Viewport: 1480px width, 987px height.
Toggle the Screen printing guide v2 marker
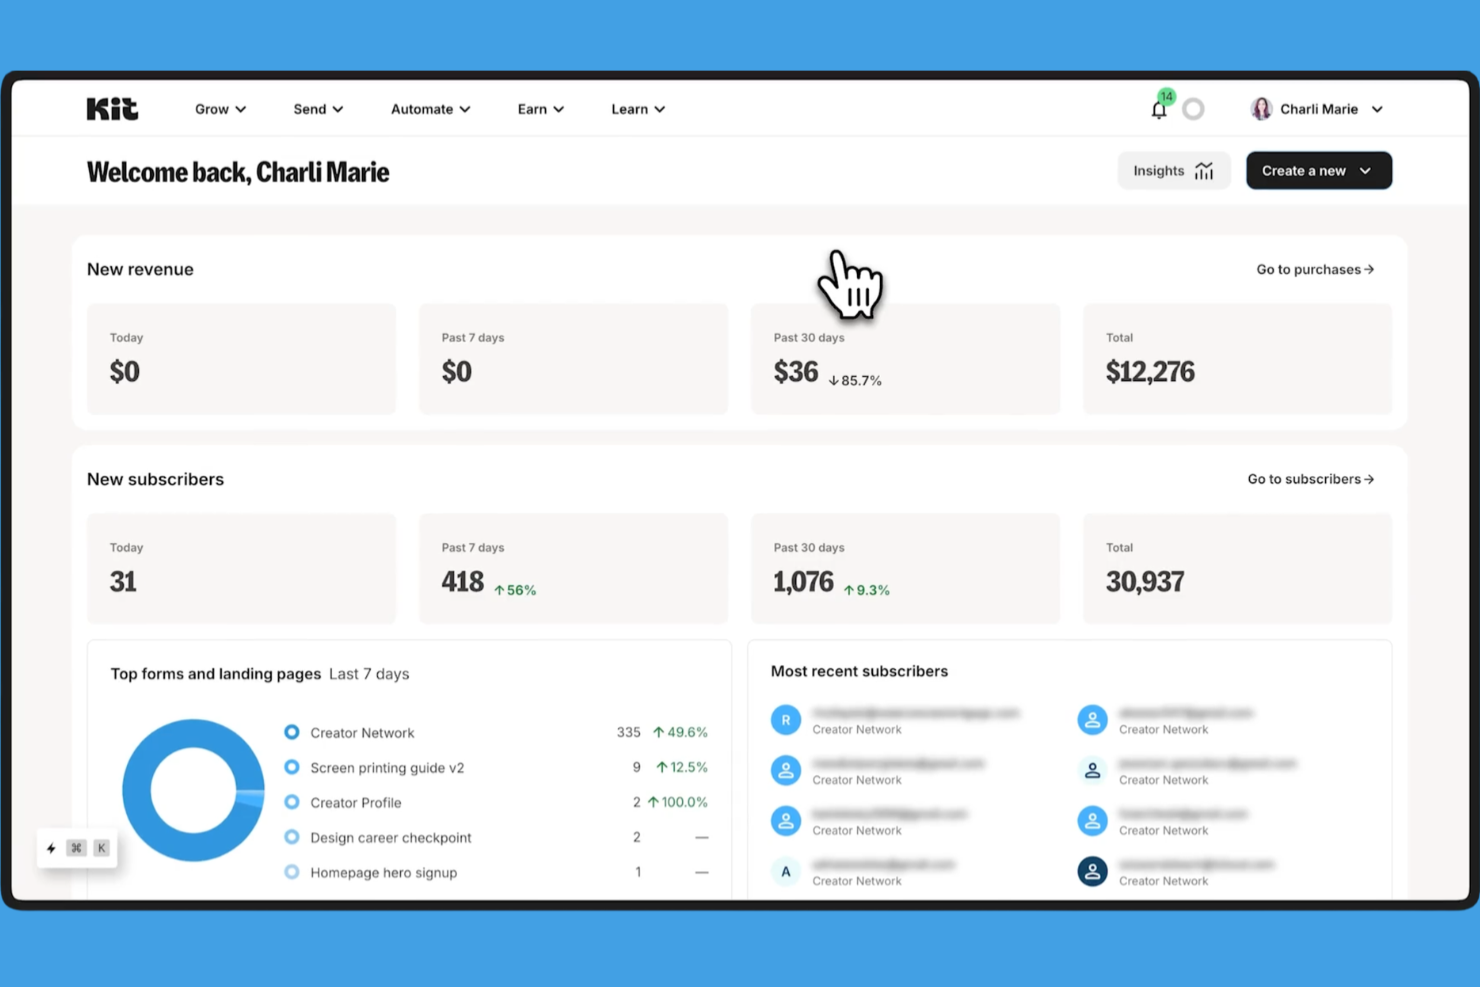click(x=291, y=767)
